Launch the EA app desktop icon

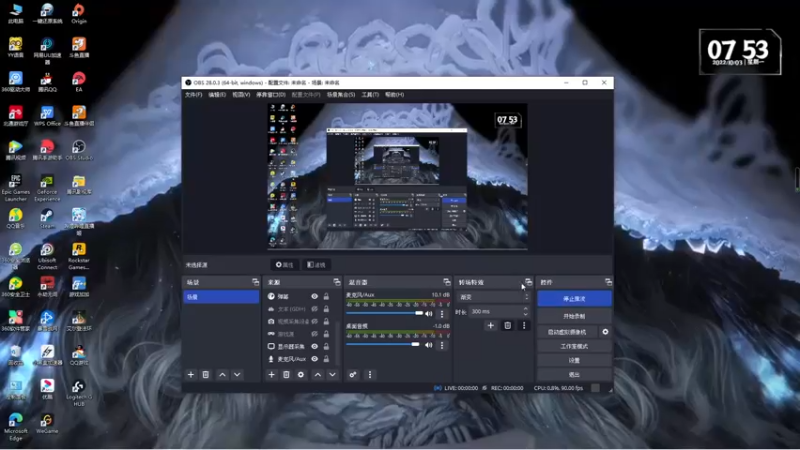tap(79, 82)
